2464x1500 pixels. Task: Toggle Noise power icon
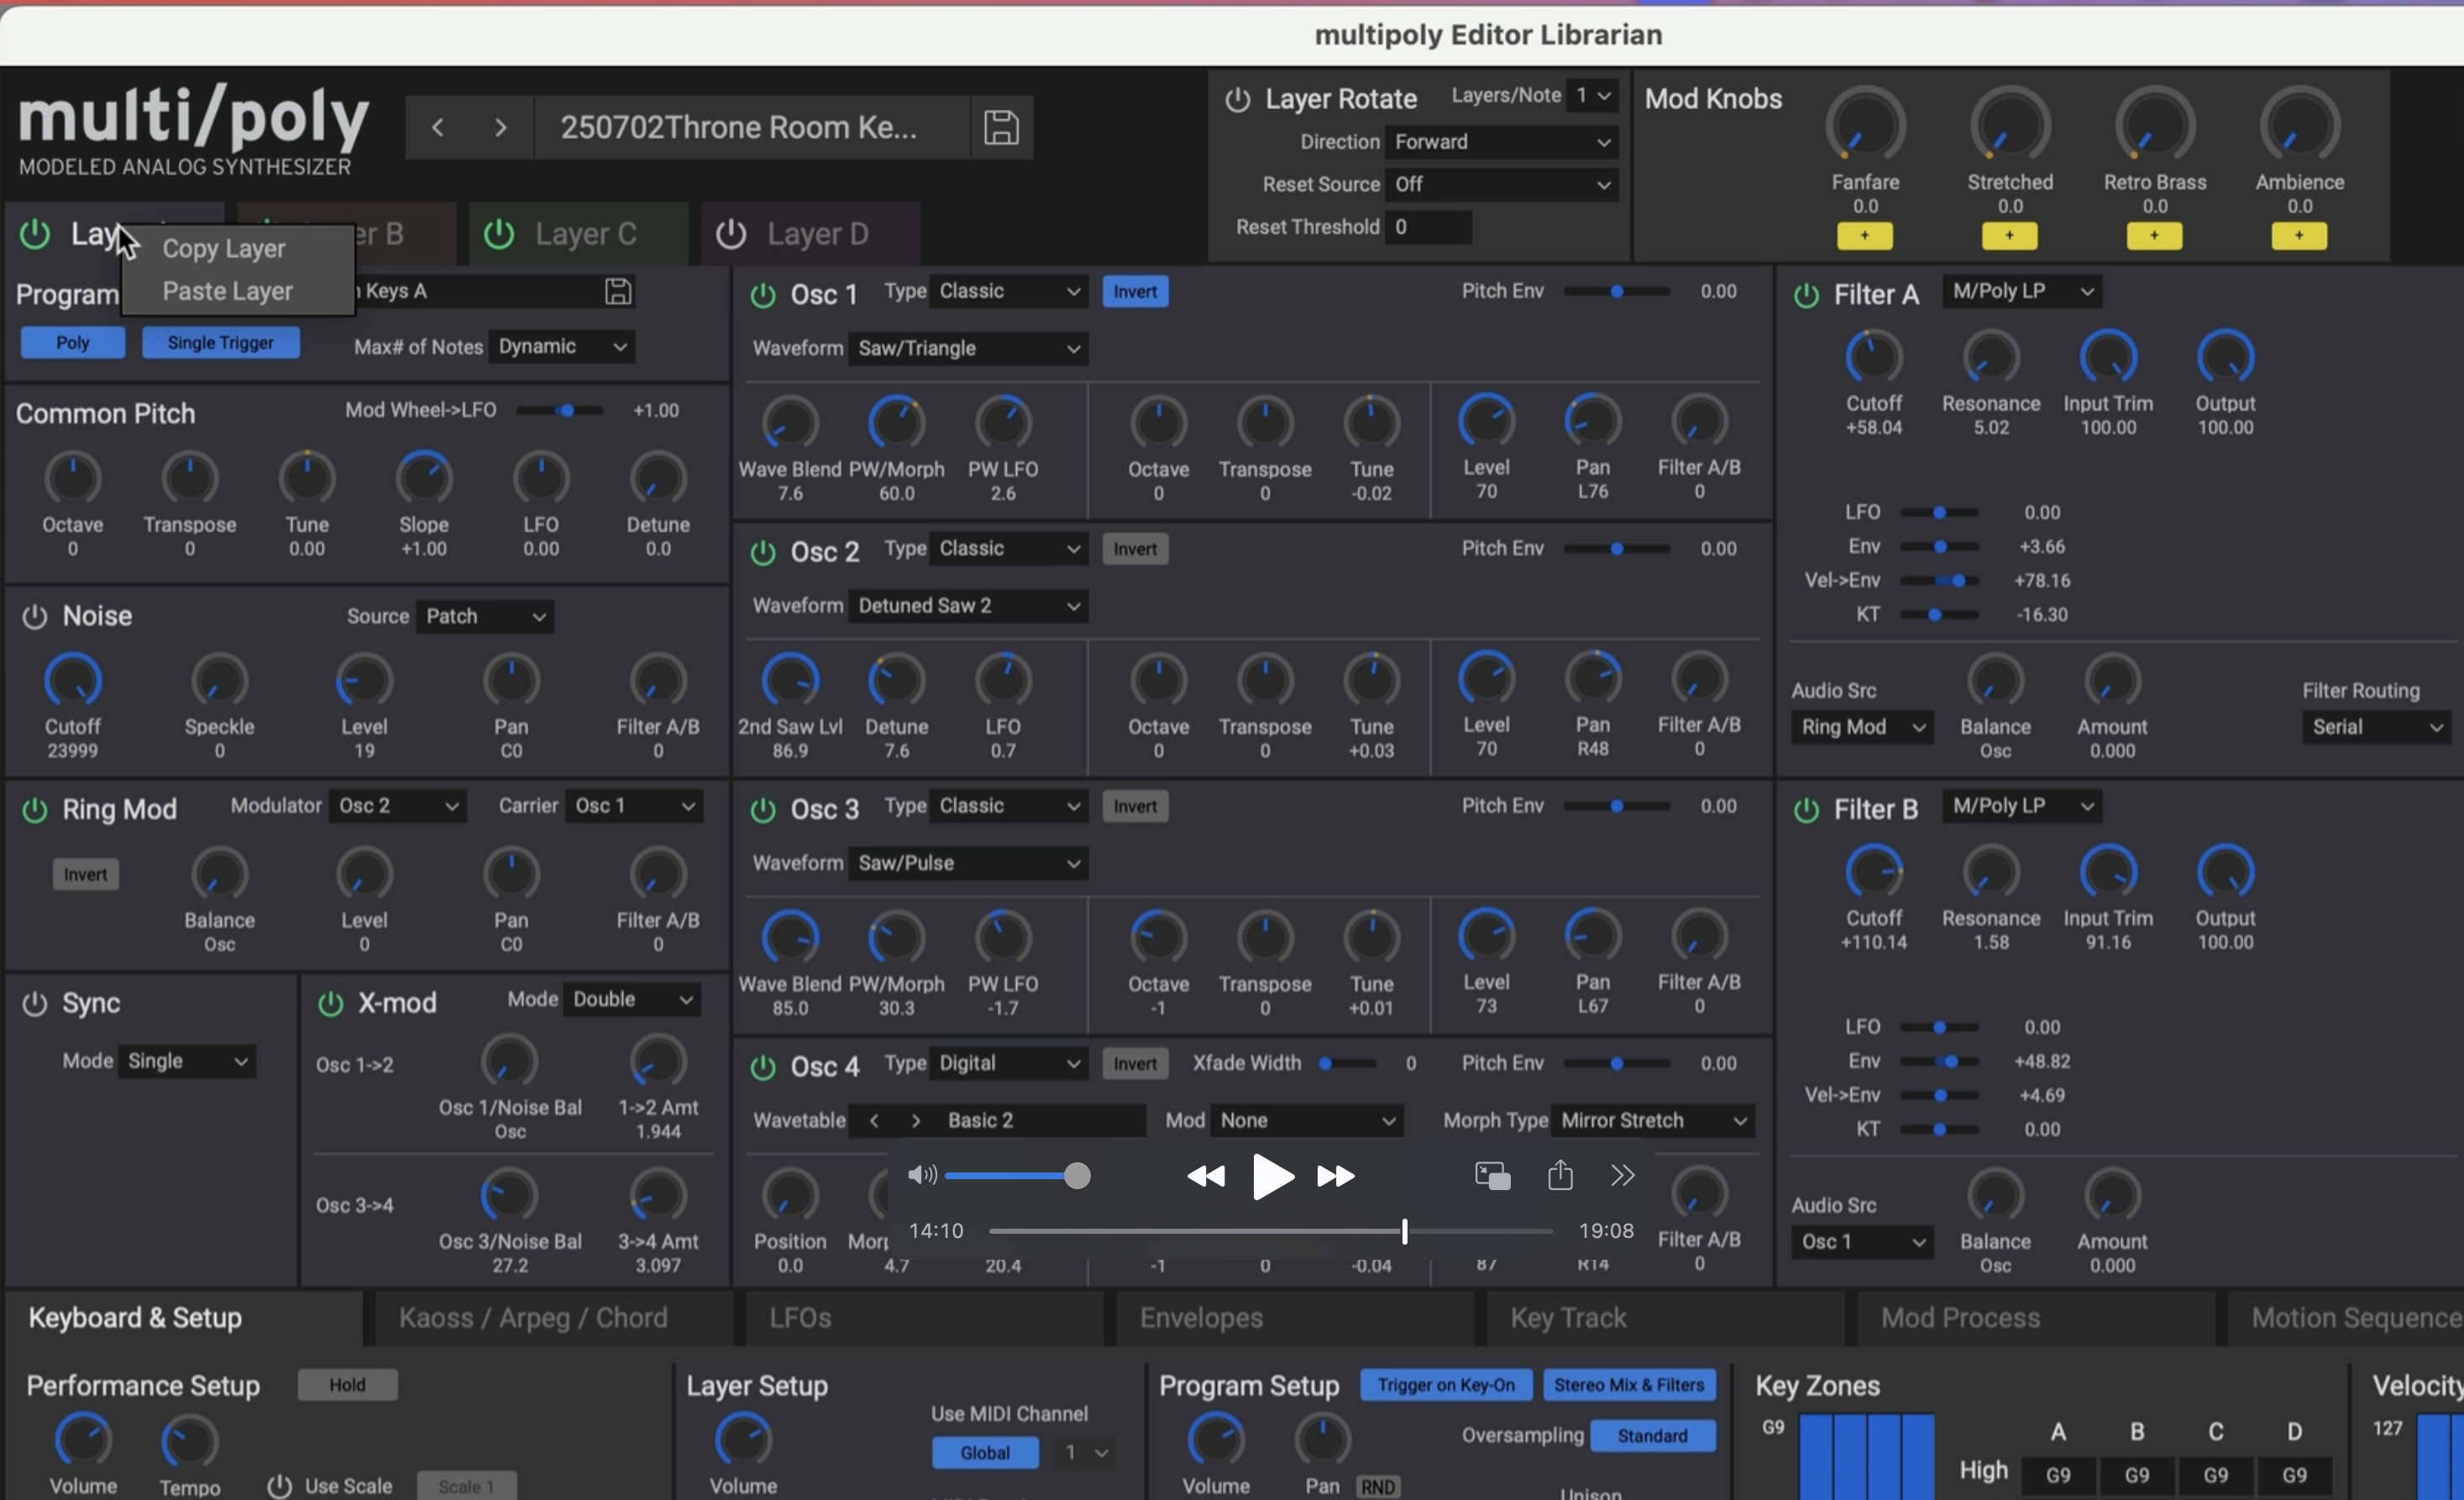tap(35, 616)
